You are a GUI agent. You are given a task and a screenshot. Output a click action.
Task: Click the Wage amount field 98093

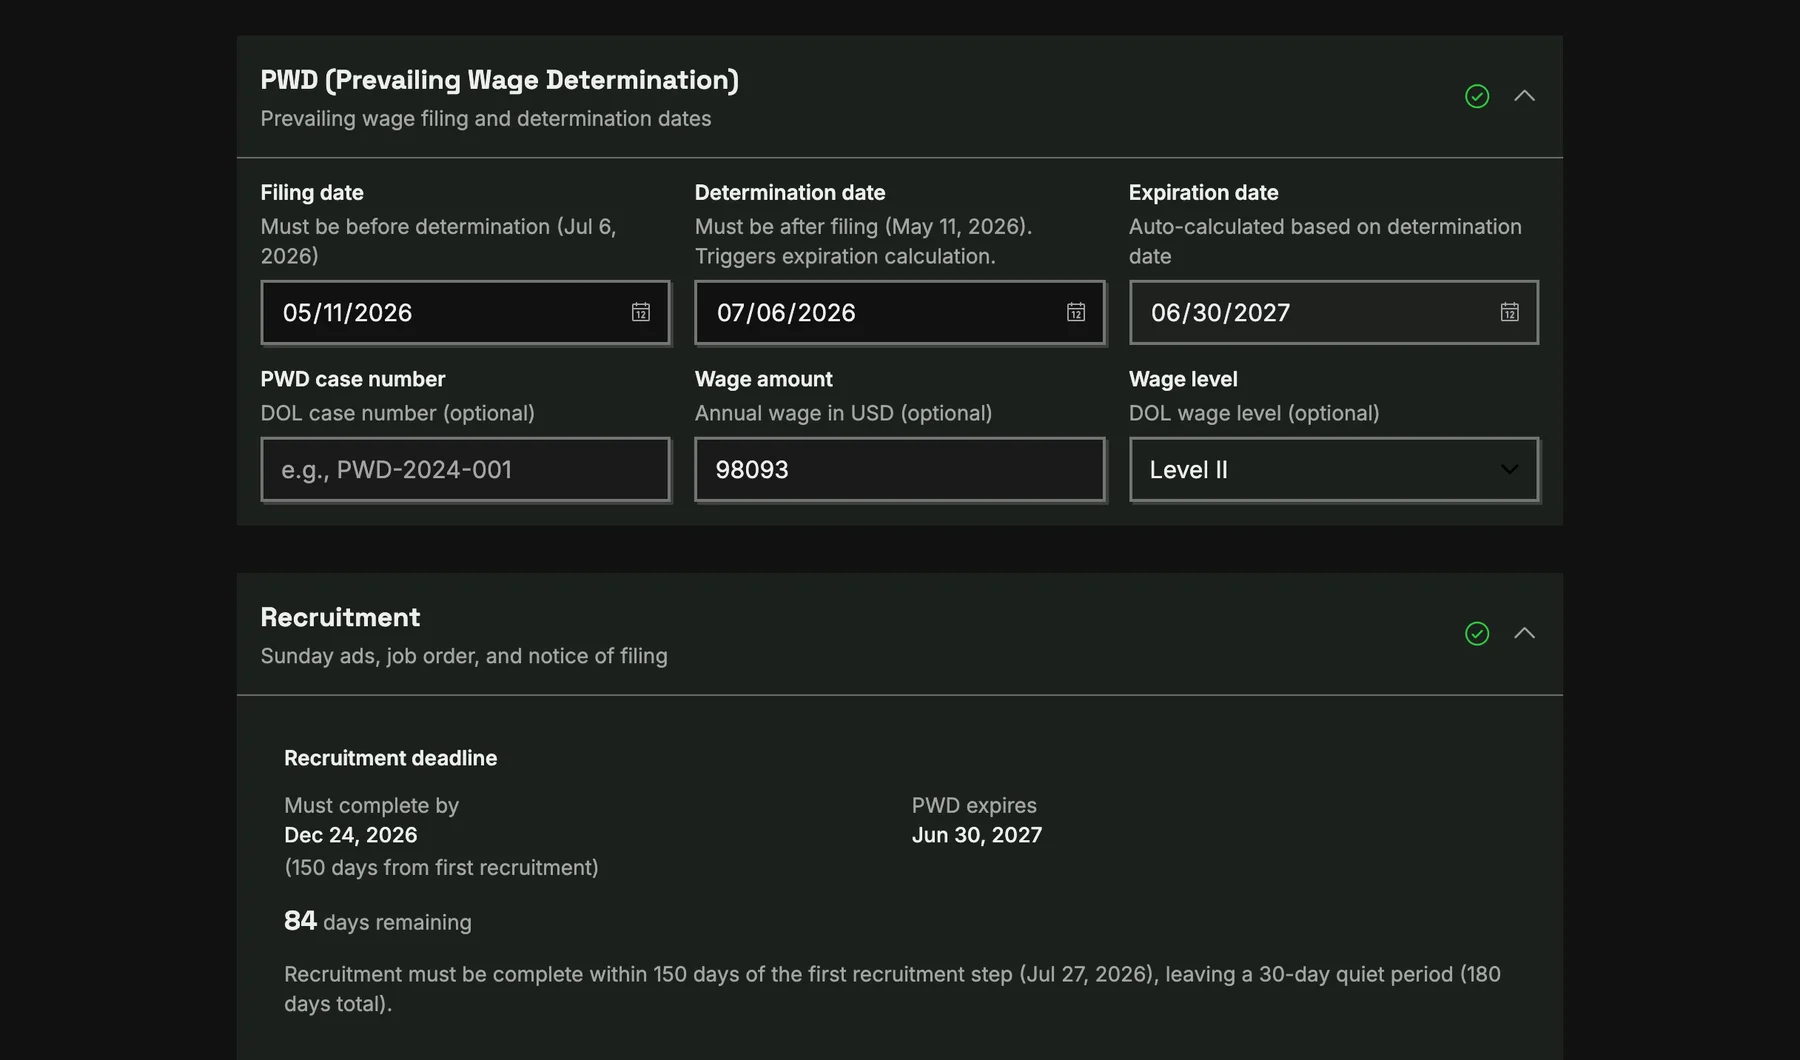pos(900,469)
